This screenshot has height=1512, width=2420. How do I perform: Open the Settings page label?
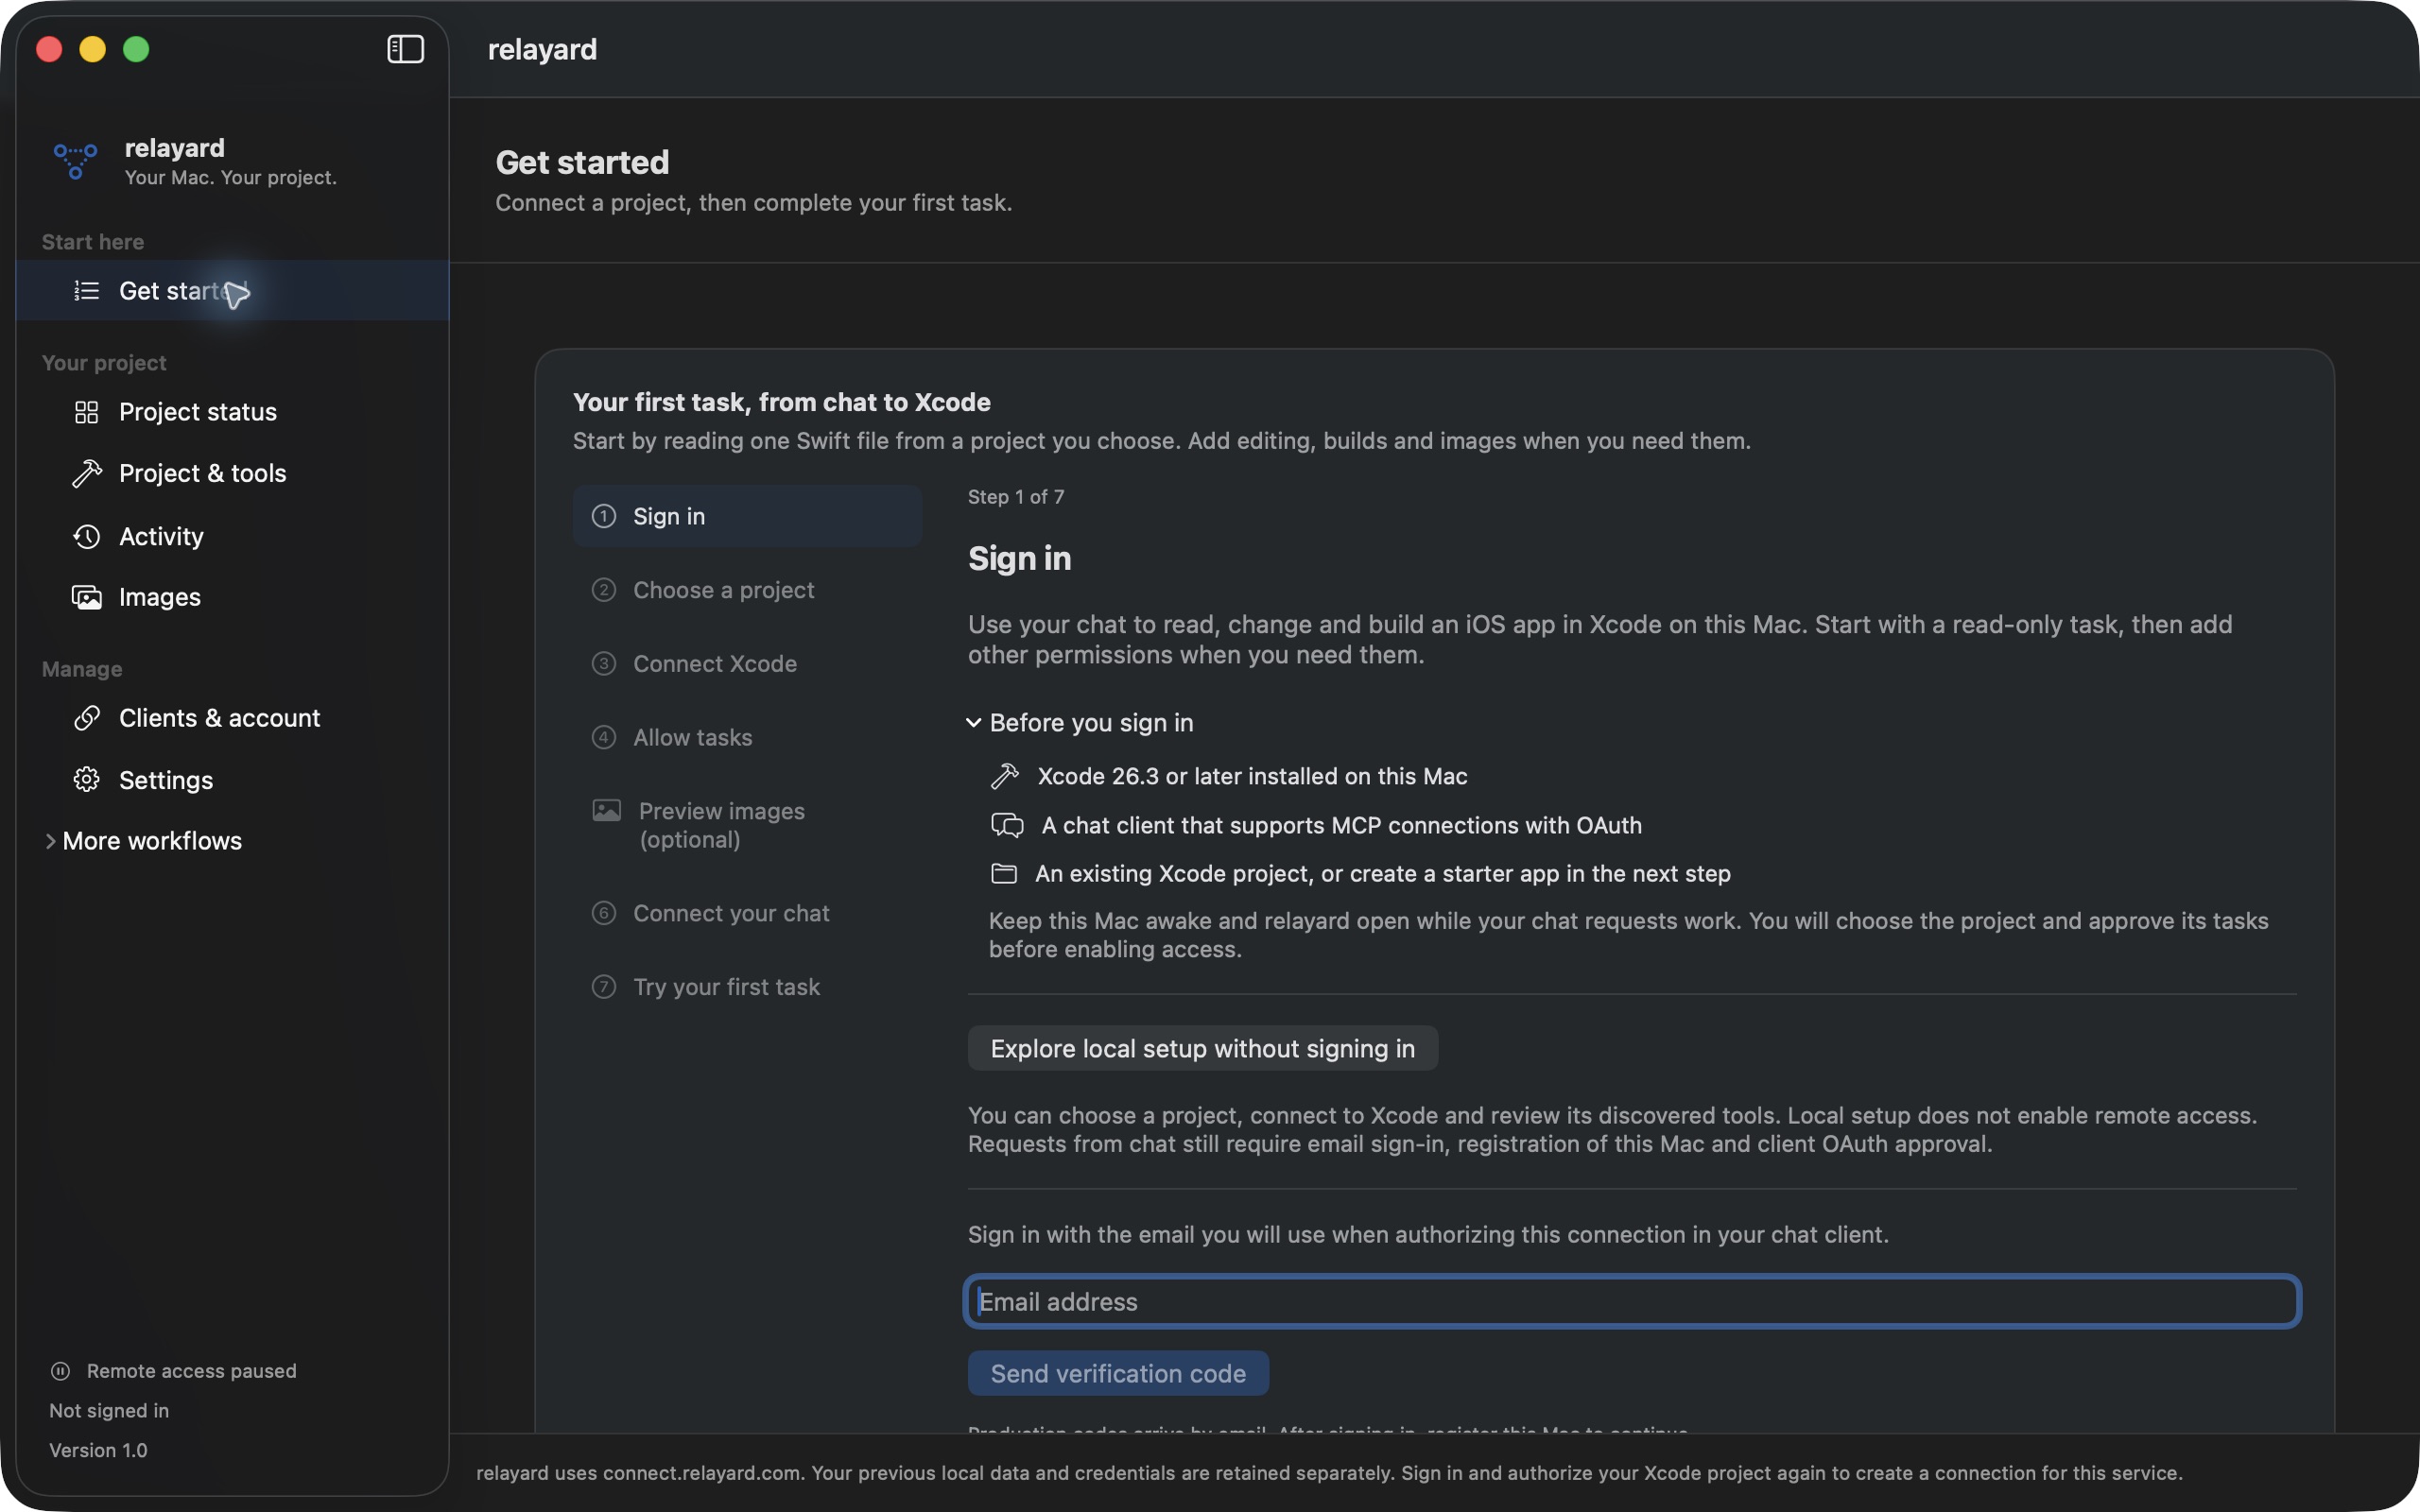pos(166,780)
